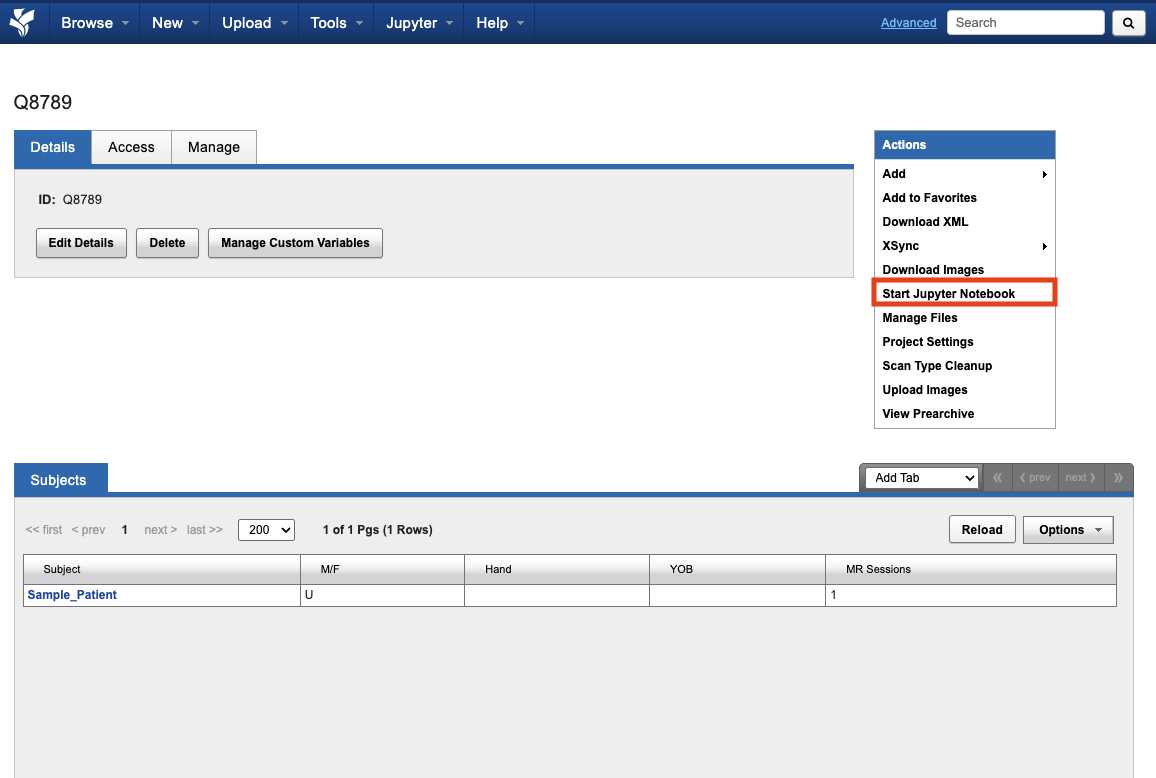Image resolution: width=1156 pixels, height=778 pixels.
Task: Click the search magnifier icon button
Action: [1128, 23]
